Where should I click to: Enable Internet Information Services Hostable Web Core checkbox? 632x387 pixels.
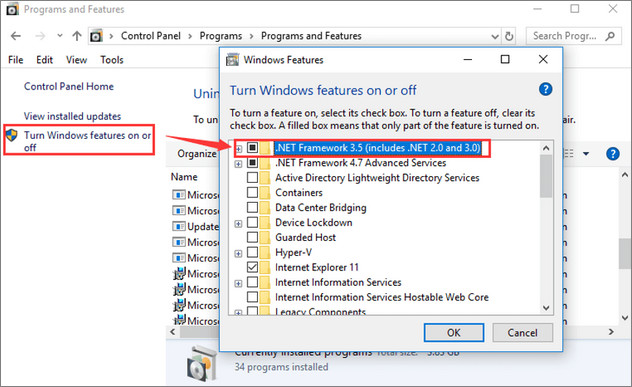[252, 297]
